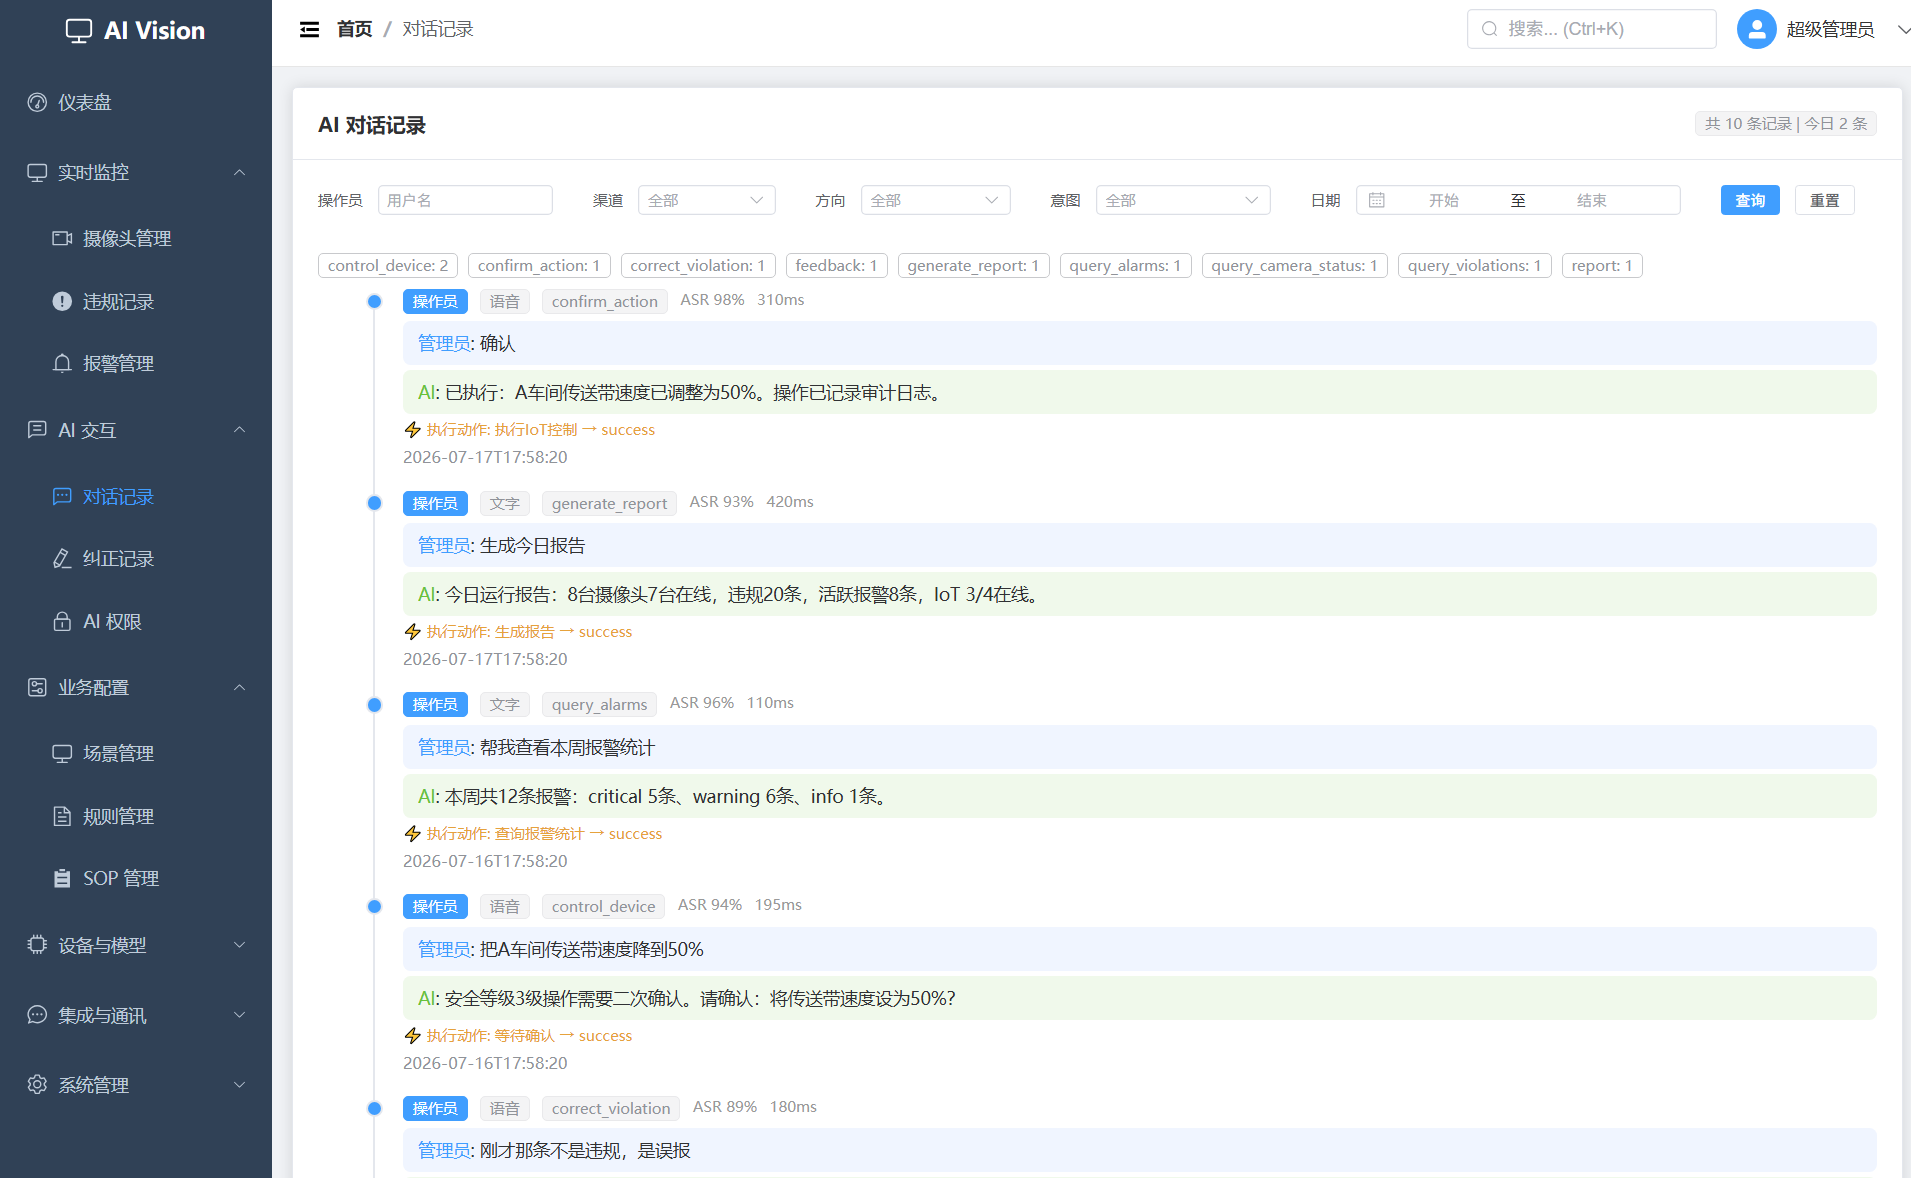Open the 意图 intent dropdown

coord(1183,200)
